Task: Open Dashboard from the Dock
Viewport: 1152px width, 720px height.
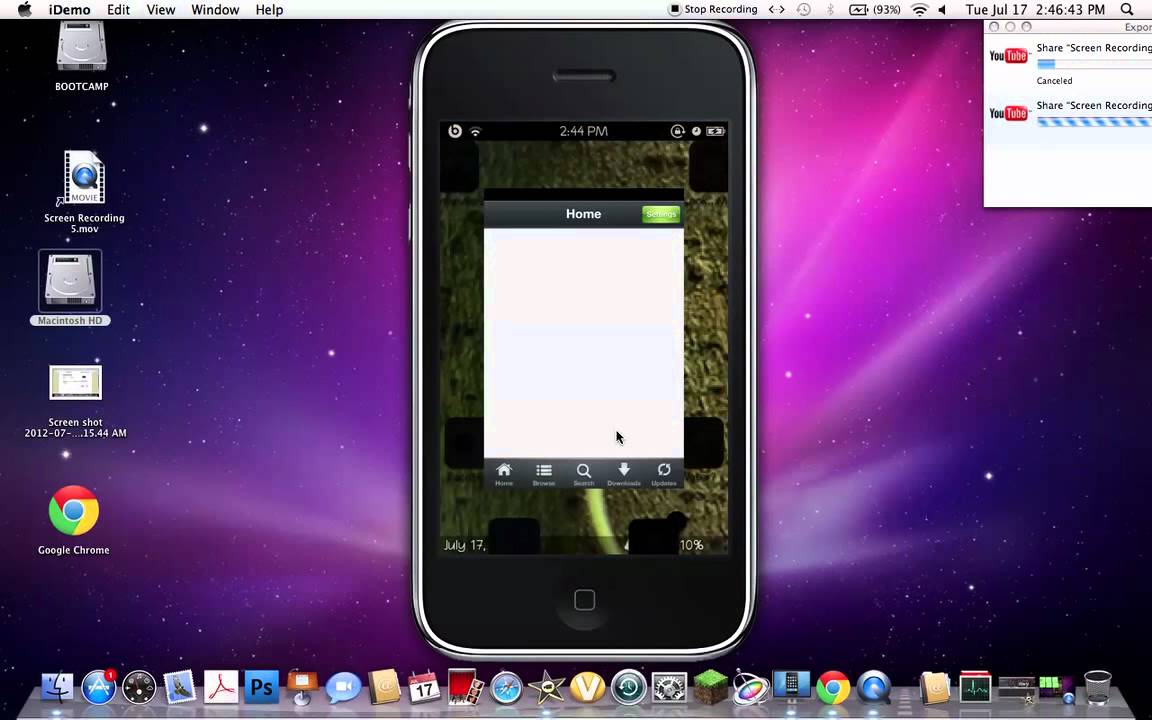Action: pyautogui.click(x=139, y=688)
